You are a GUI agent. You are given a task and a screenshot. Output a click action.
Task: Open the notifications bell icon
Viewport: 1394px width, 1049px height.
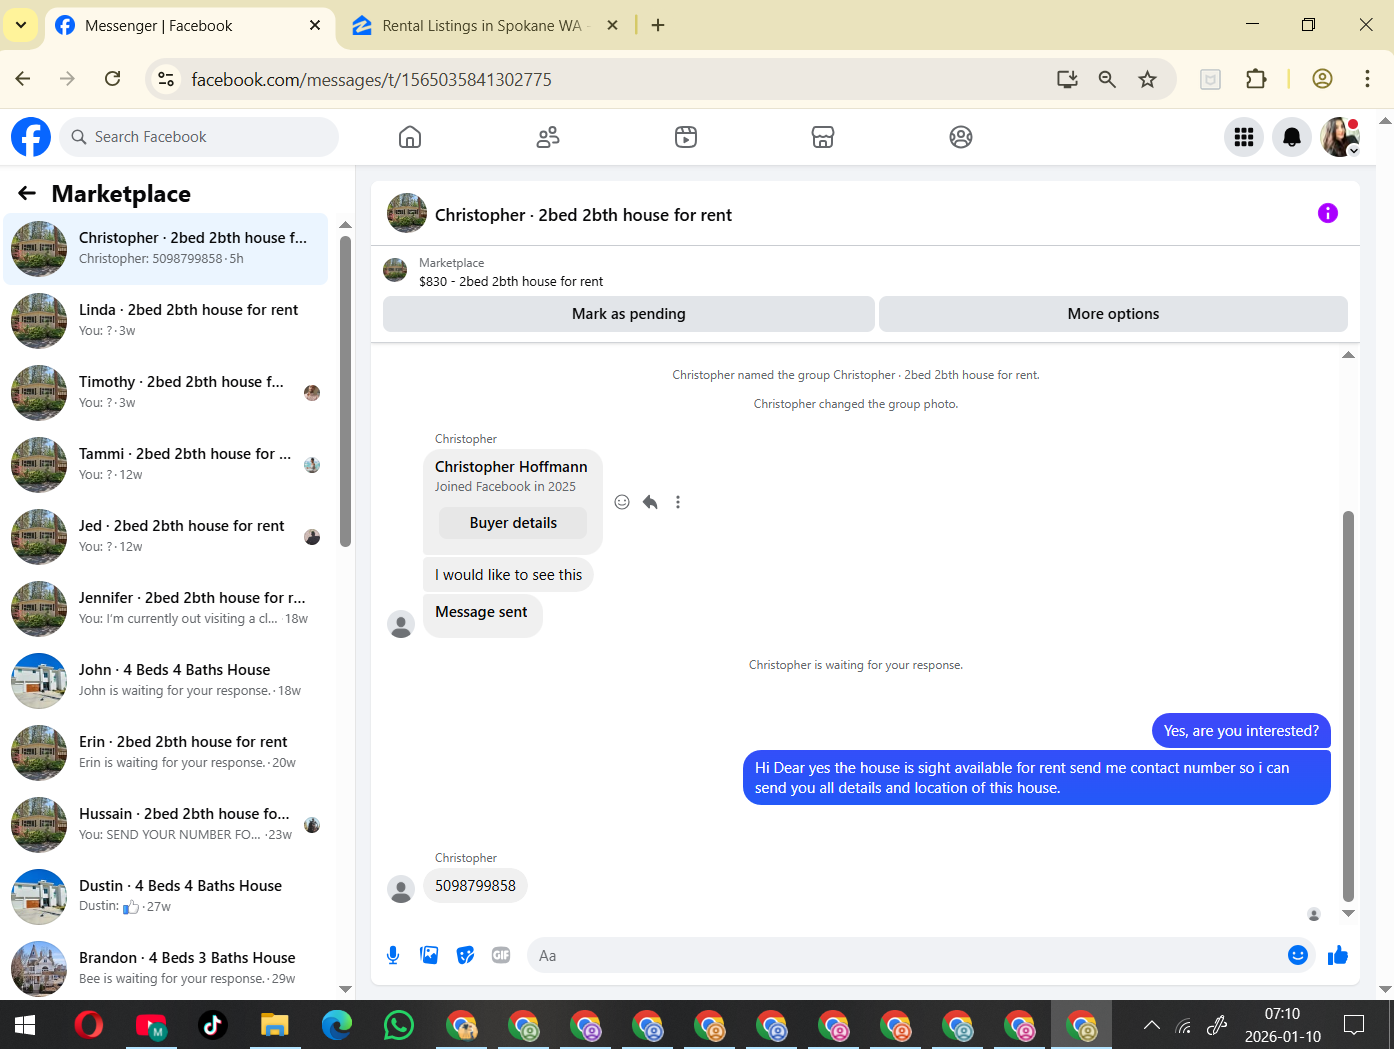(x=1292, y=137)
